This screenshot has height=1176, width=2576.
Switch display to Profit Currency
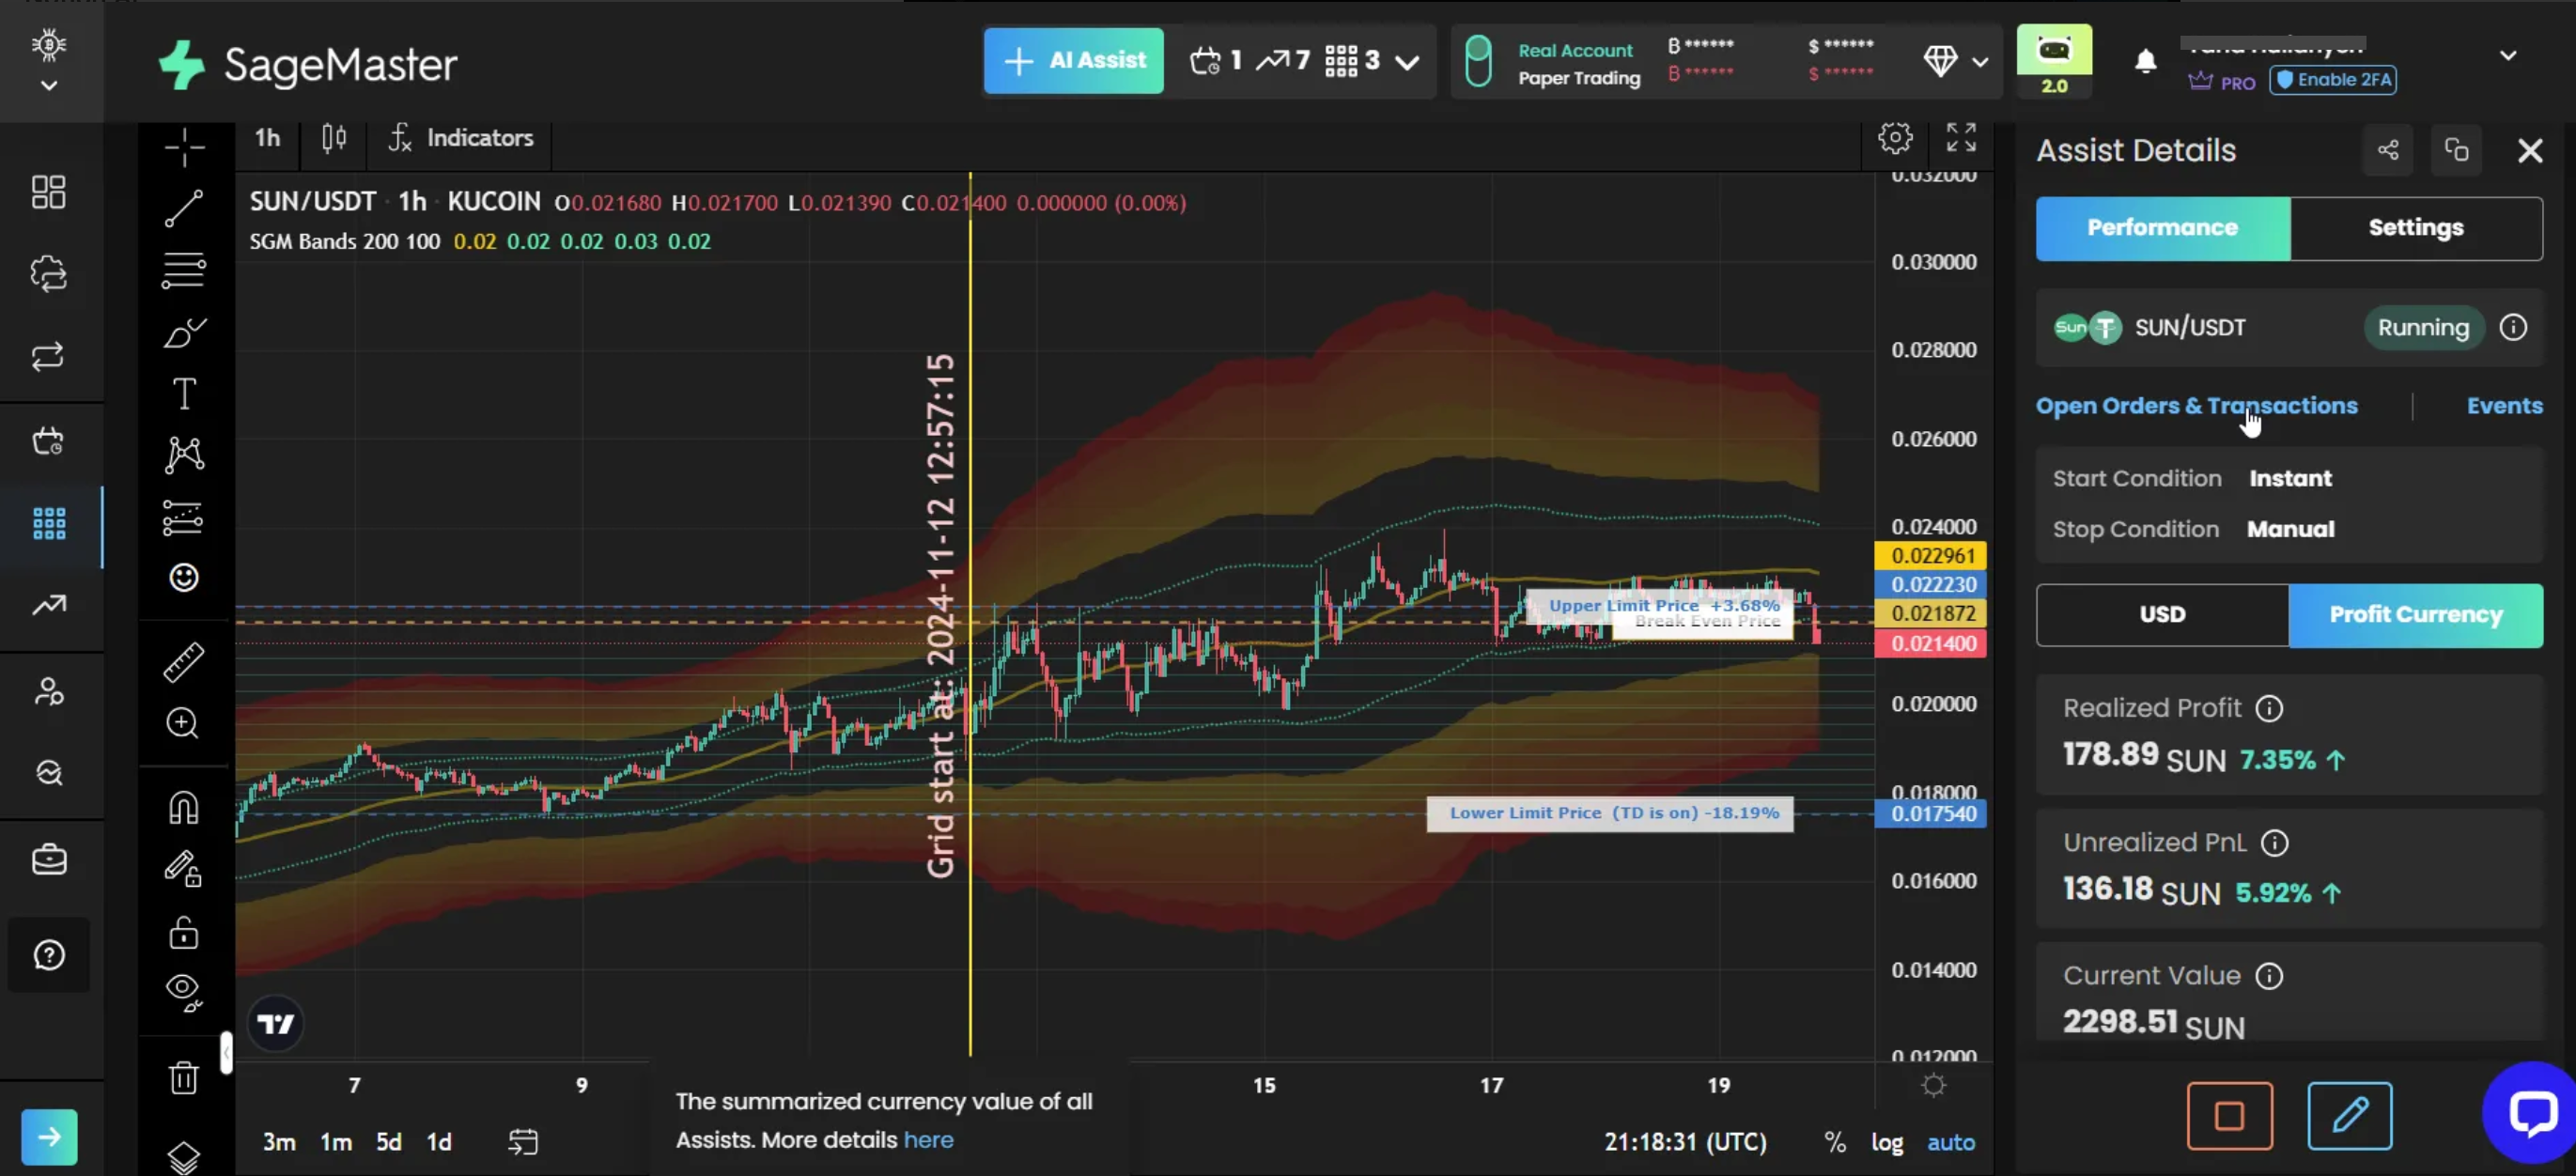(2416, 615)
